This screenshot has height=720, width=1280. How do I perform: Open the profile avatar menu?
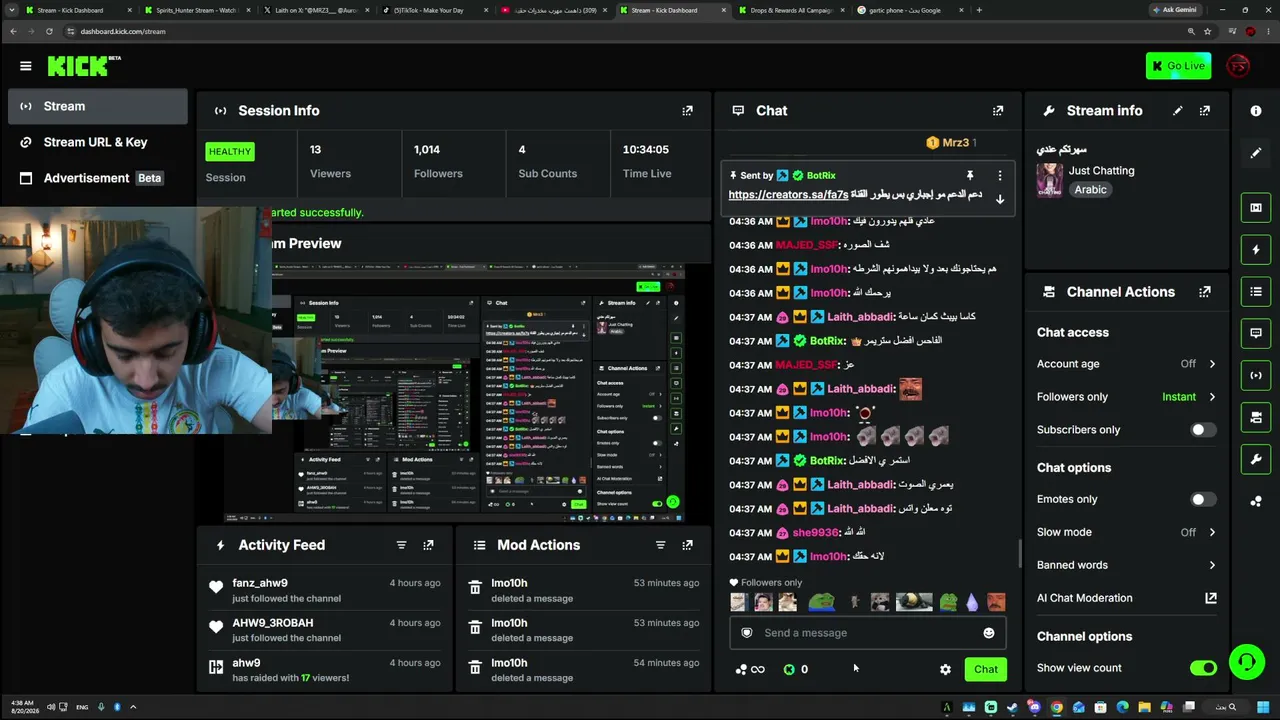pos(1238,66)
